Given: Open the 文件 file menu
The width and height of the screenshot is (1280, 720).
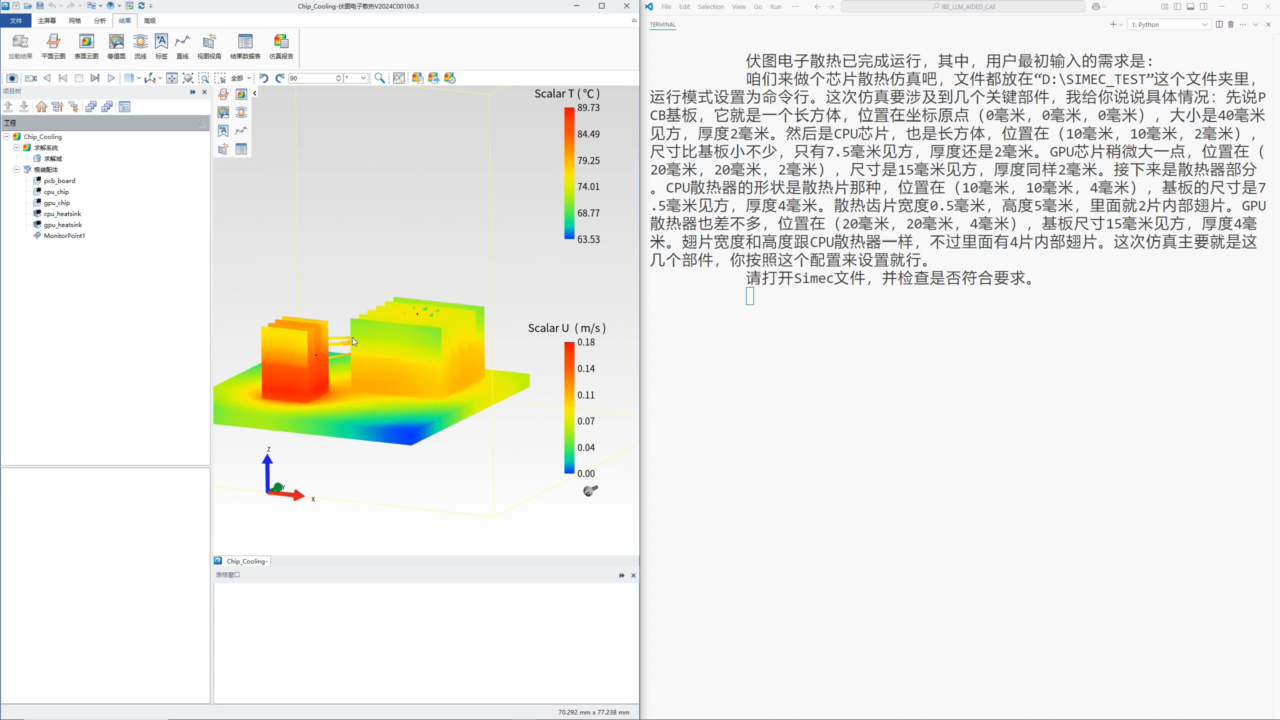Looking at the screenshot, I should pyautogui.click(x=16, y=20).
